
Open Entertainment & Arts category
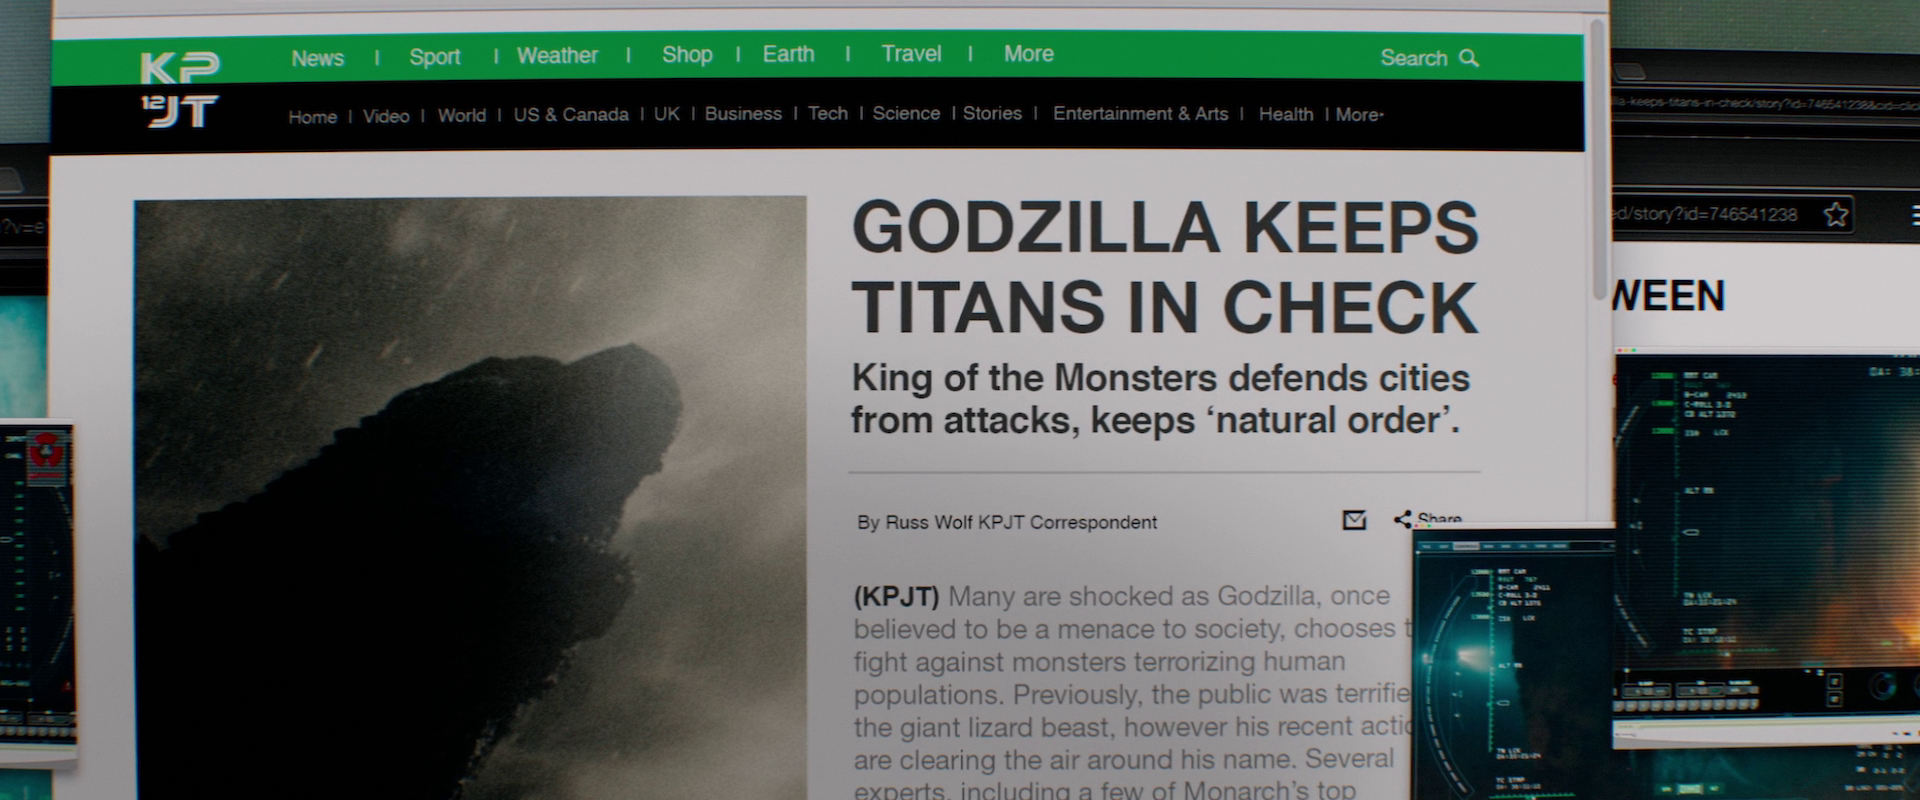[x=1140, y=114]
